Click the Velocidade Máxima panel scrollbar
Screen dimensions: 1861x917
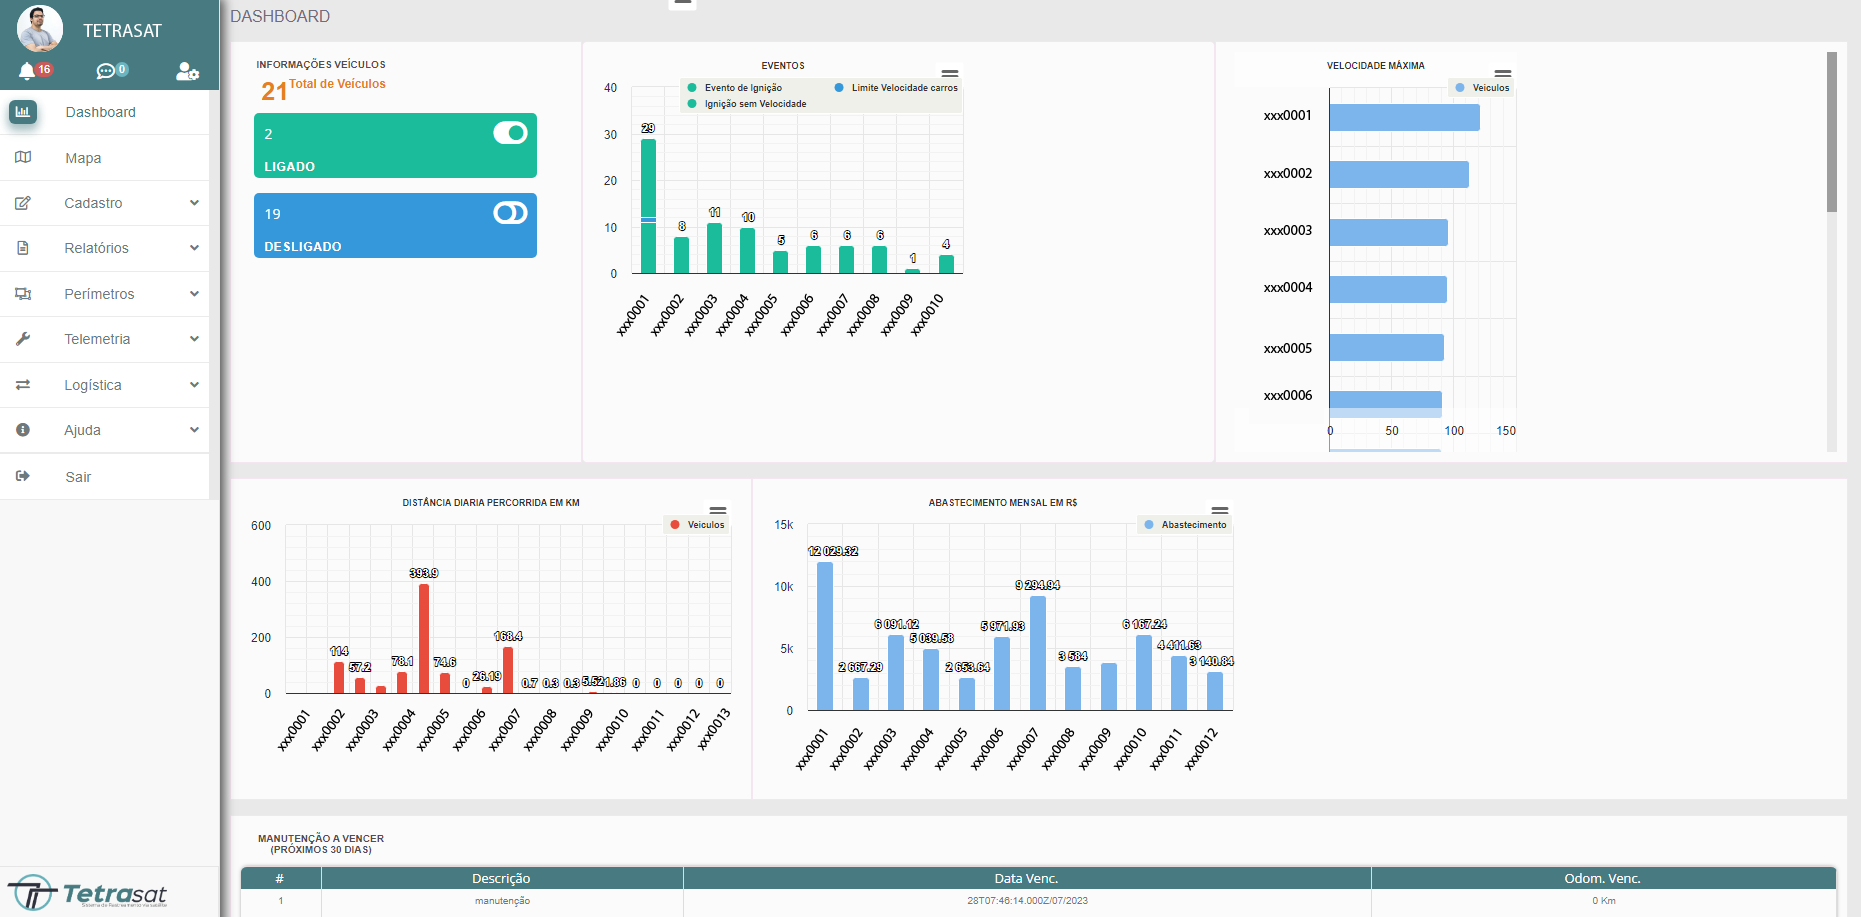tap(1832, 132)
